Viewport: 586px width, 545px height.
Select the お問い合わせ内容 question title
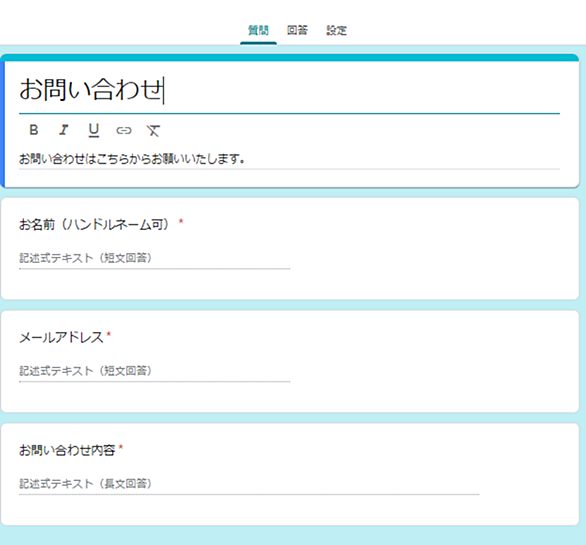click(67, 450)
